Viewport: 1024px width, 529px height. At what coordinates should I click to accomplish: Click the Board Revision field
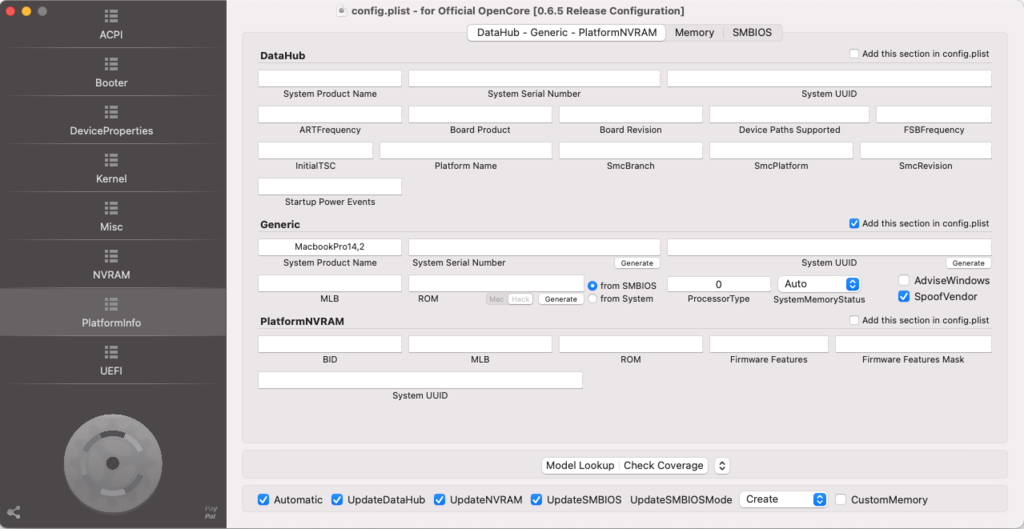click(x=631, y=114)
